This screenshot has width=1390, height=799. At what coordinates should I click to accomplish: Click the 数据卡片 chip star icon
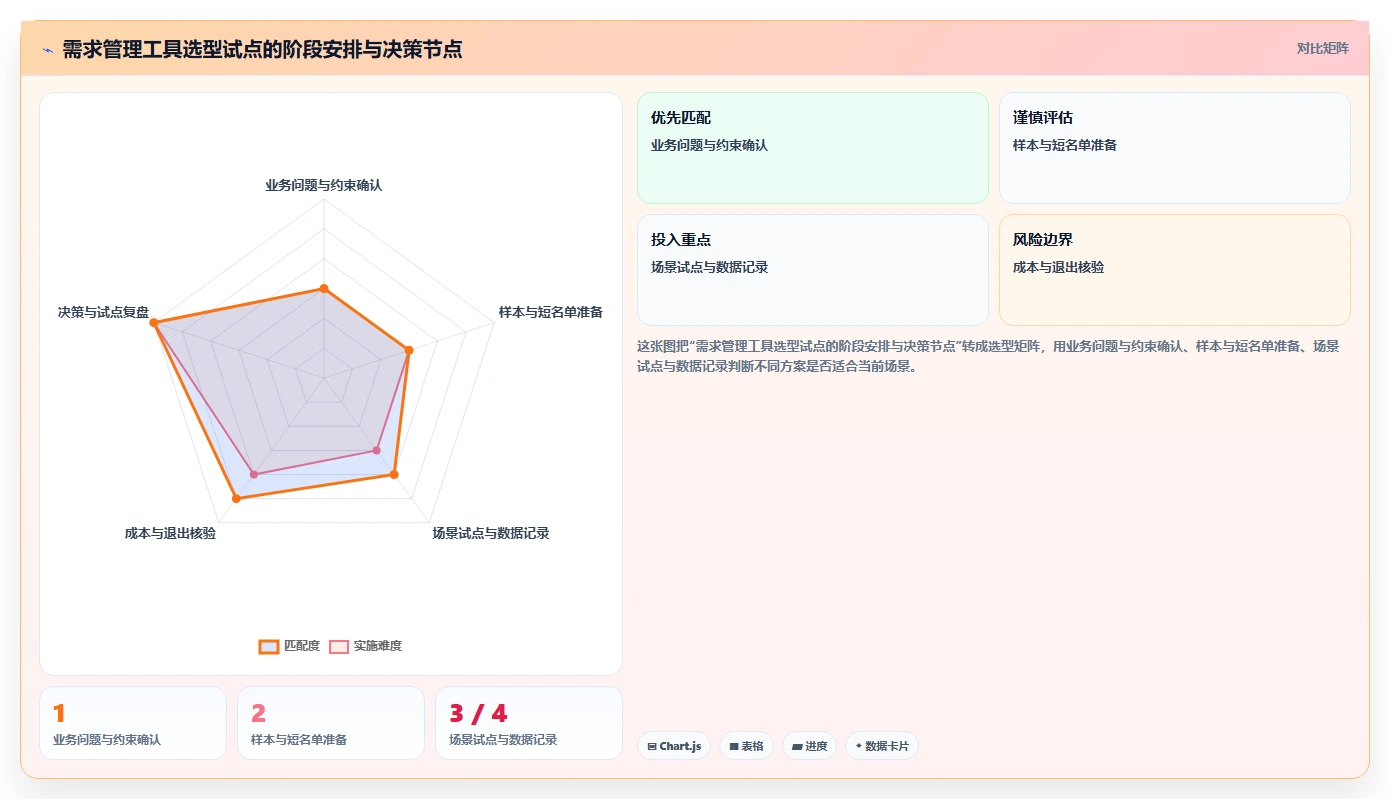[x=859, y=746]
